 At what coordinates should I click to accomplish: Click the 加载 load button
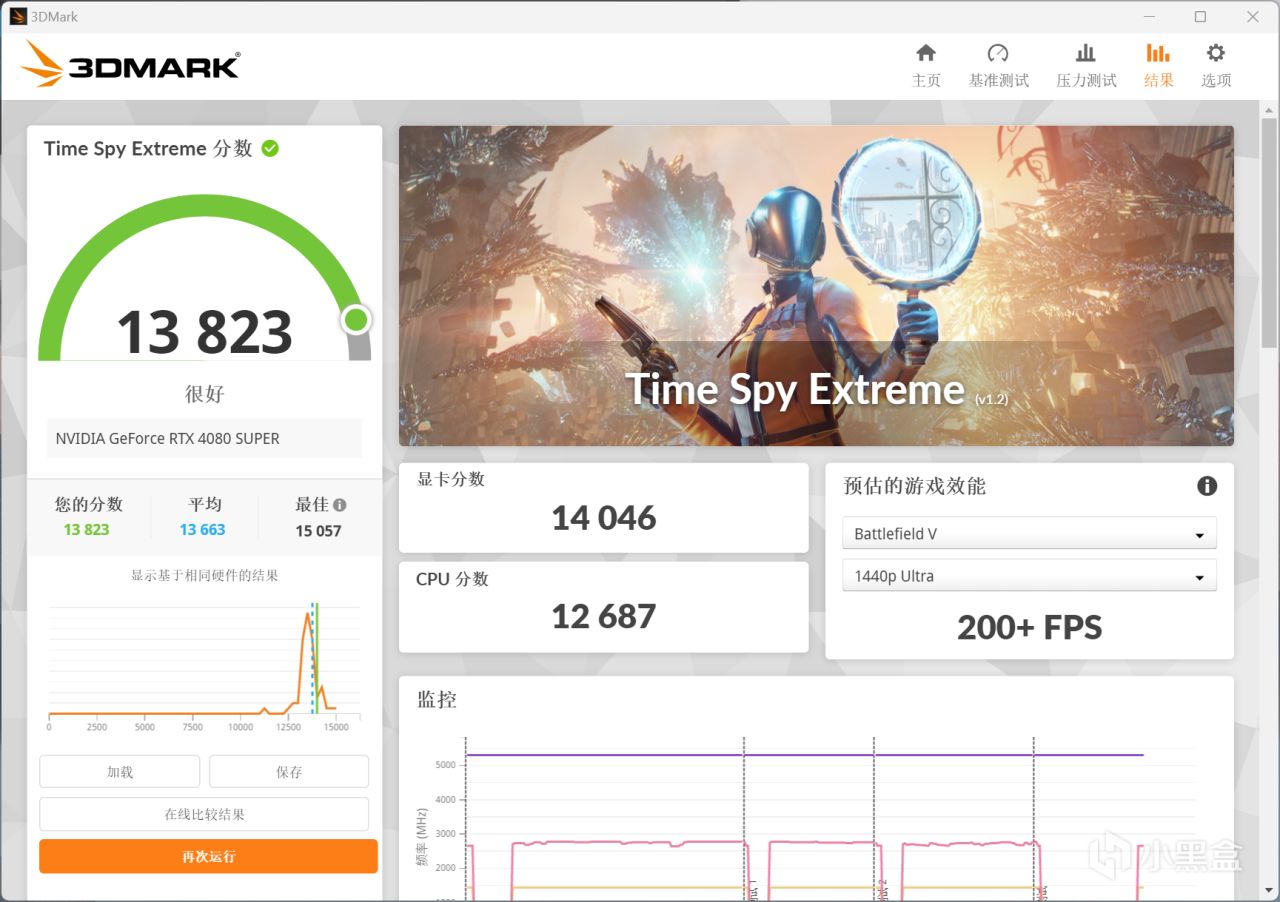(120, 771)
